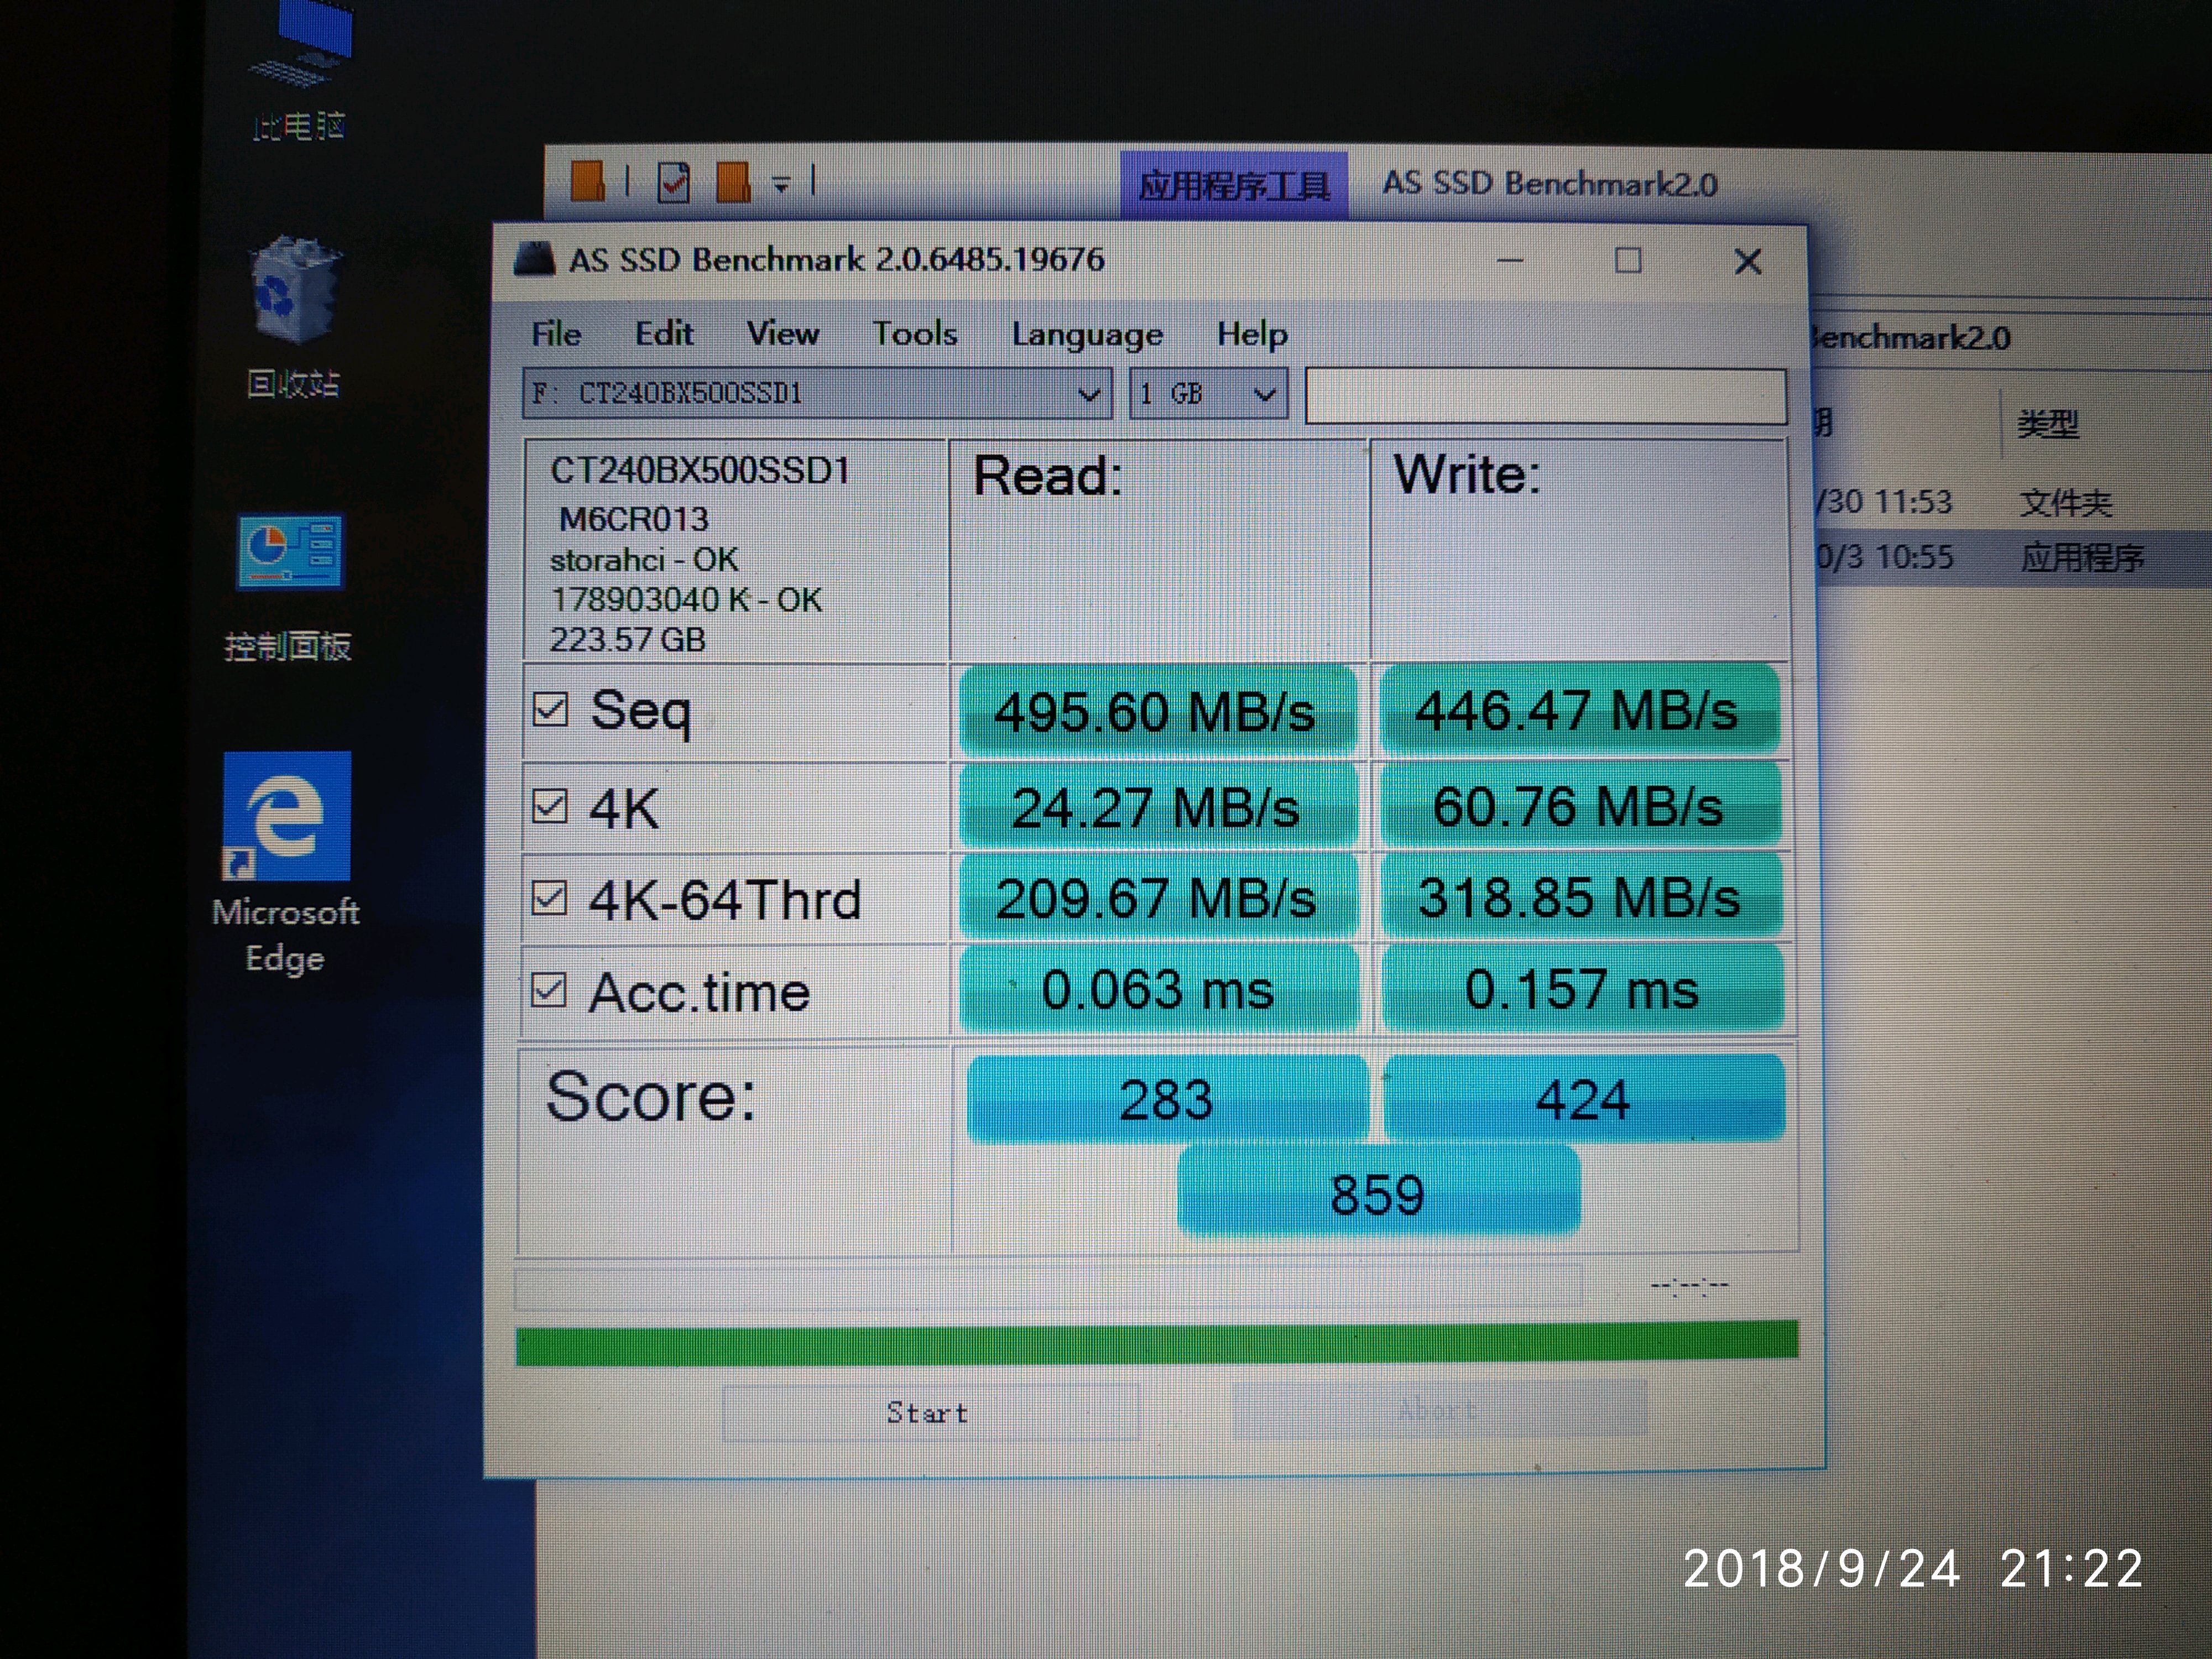Click the storahci - OK driver status
This screenshot has height=1659, width=2212.
click(x=644, y=559)
